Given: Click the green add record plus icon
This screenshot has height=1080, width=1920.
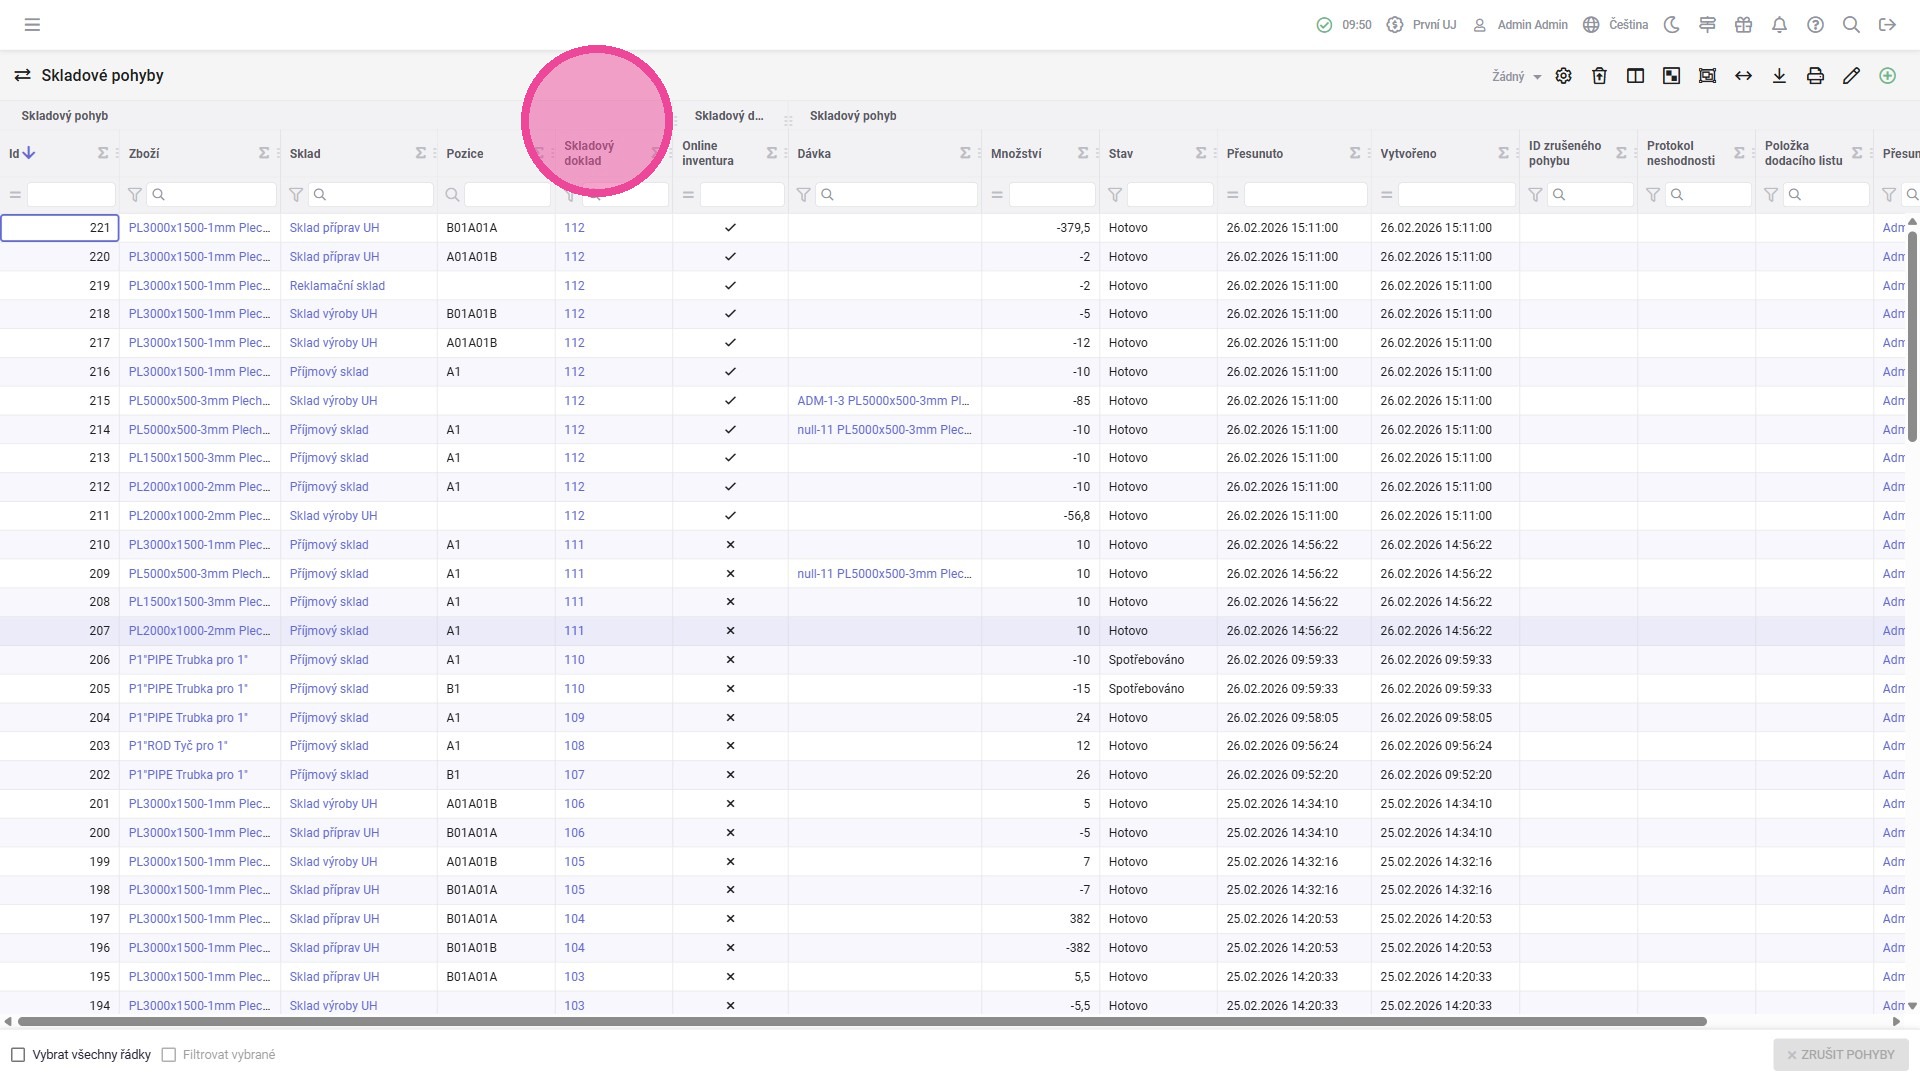Looking at the screenshot, I should [1887, 76].
